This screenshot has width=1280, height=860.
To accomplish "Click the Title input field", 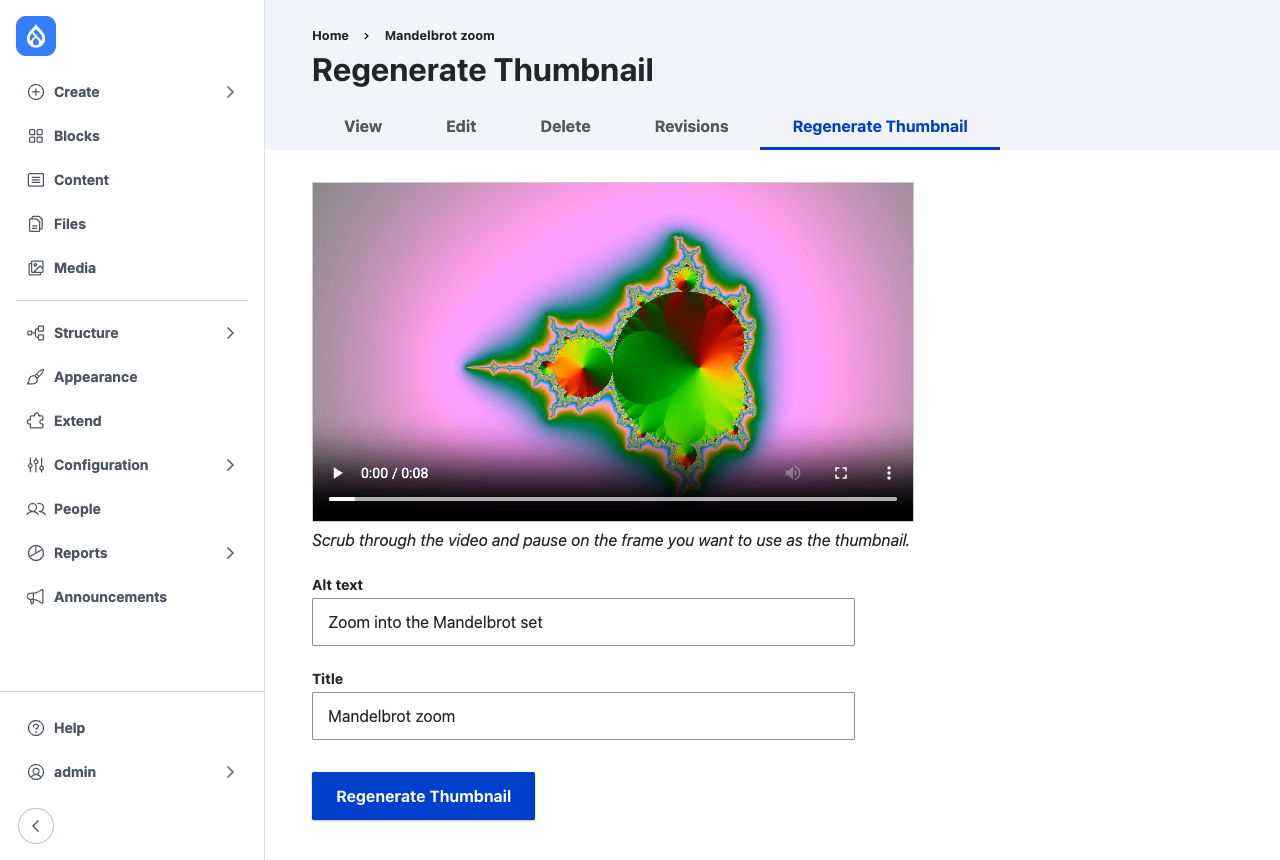I will coord(583,716).
